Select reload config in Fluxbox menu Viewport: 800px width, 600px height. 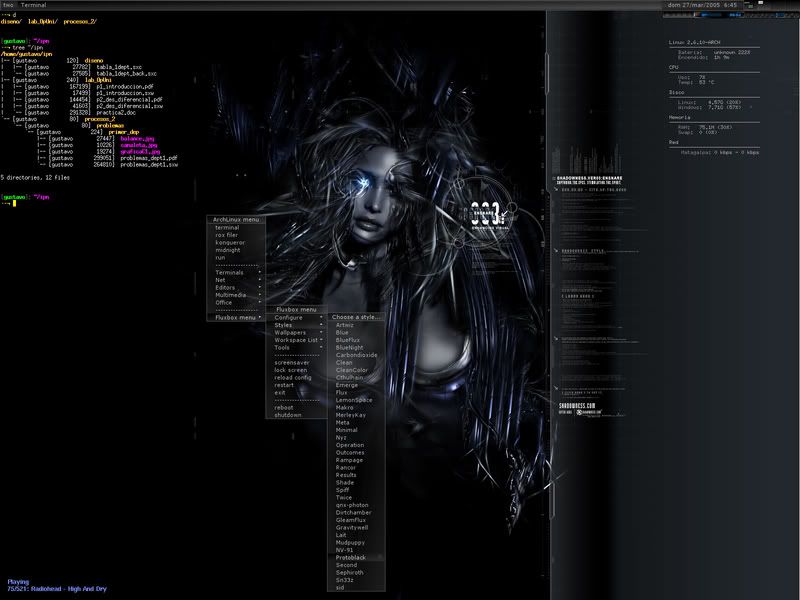293,377
